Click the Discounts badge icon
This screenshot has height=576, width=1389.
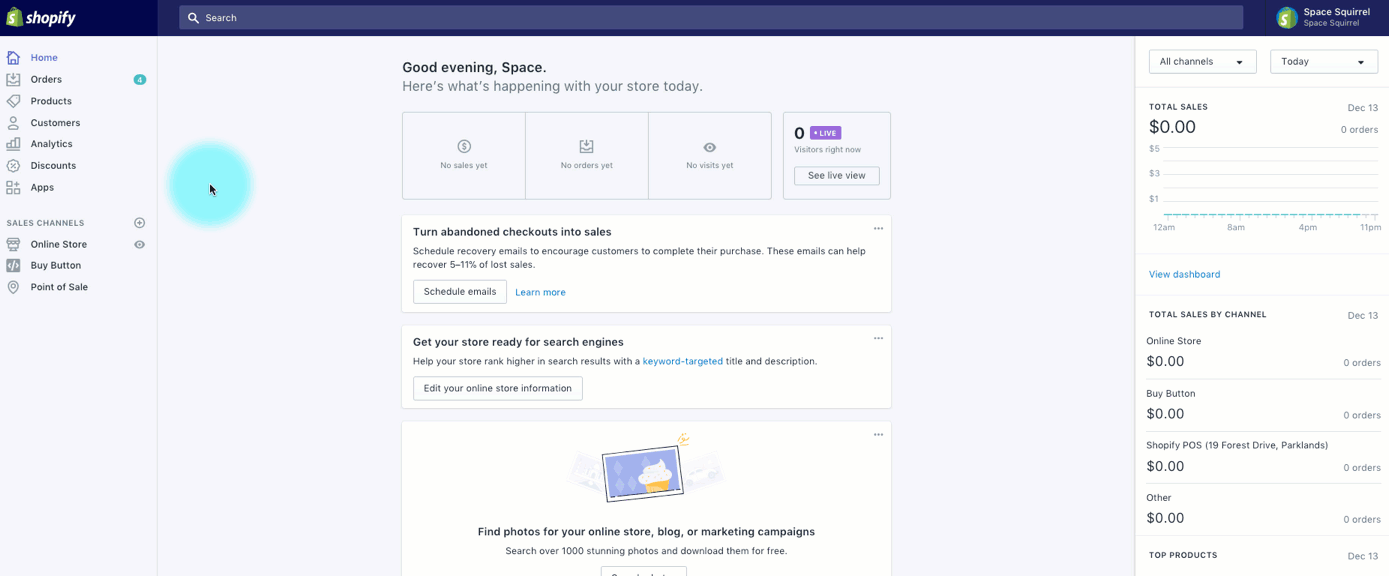13,166
